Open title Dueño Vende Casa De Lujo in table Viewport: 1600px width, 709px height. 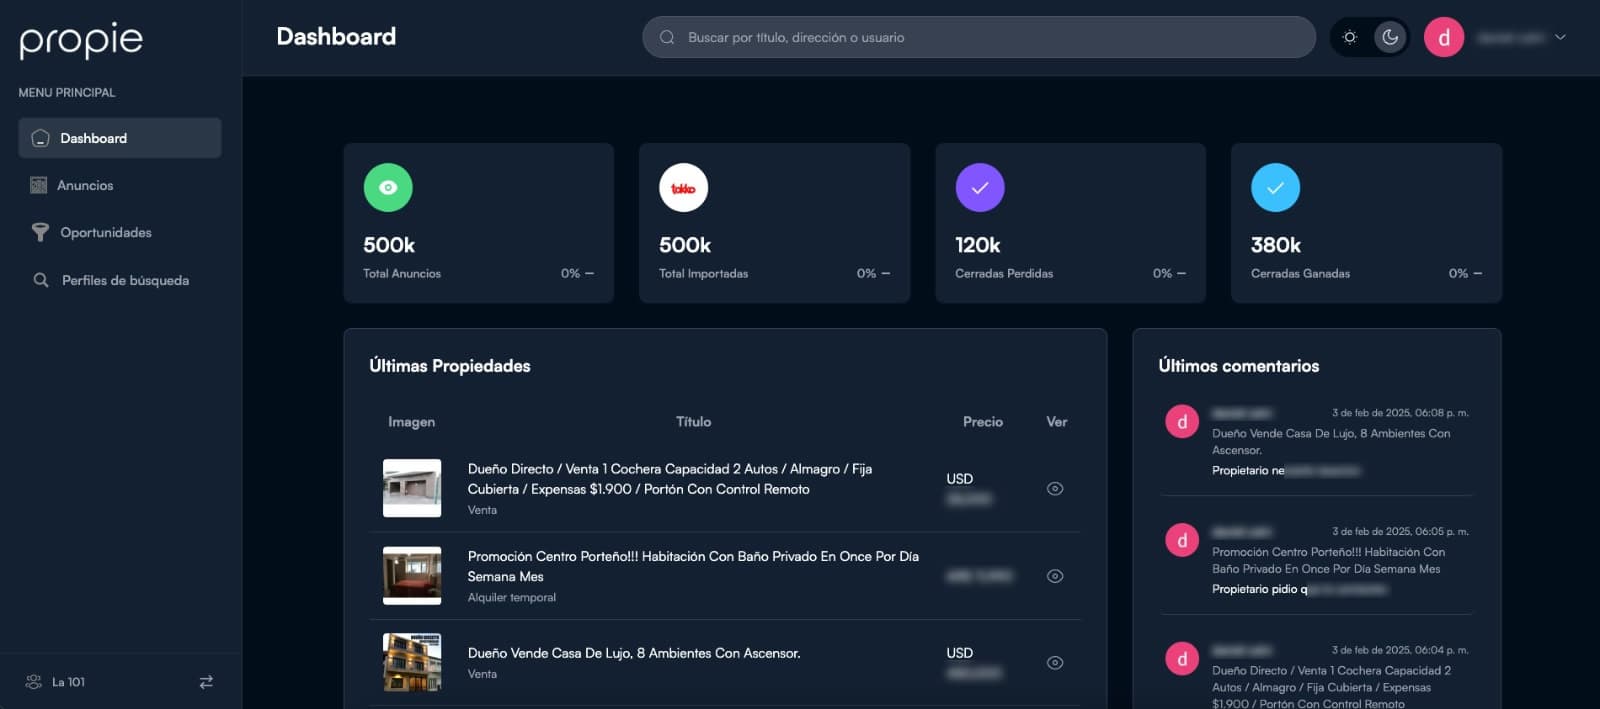[634, 653]
